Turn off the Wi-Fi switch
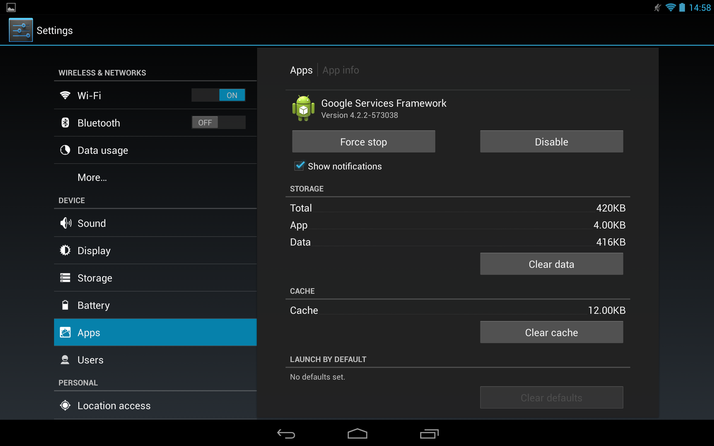Viewport: 714px width, 446px height. coord(218,95)
